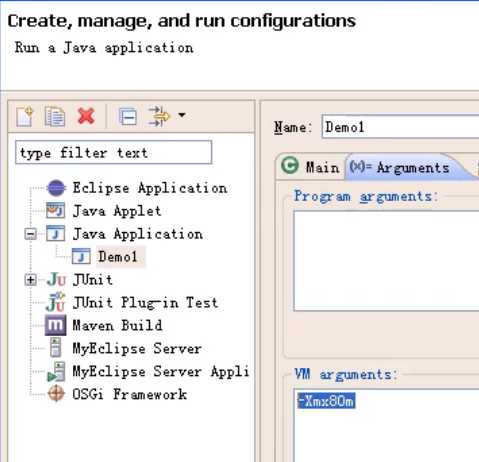This screenshot has width=479, height=462.
Task: Select MyEclipse Server Appli entry
Action: (x=161, y=371)
